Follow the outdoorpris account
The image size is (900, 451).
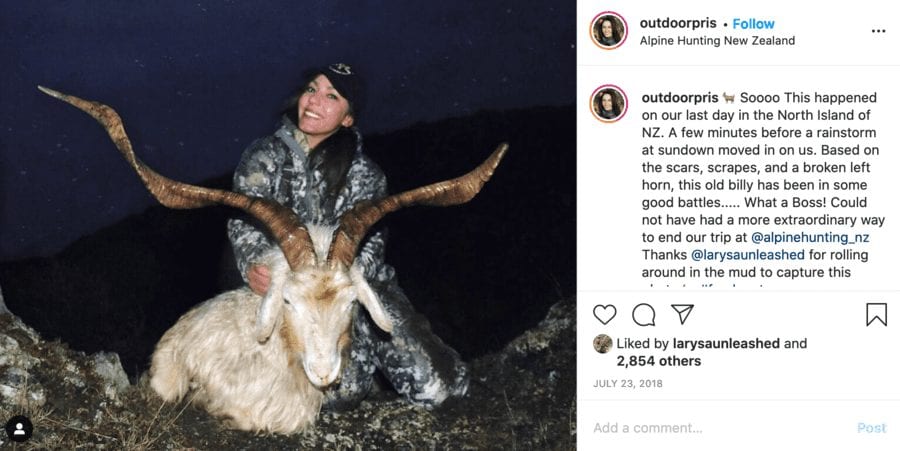(753, 23)
